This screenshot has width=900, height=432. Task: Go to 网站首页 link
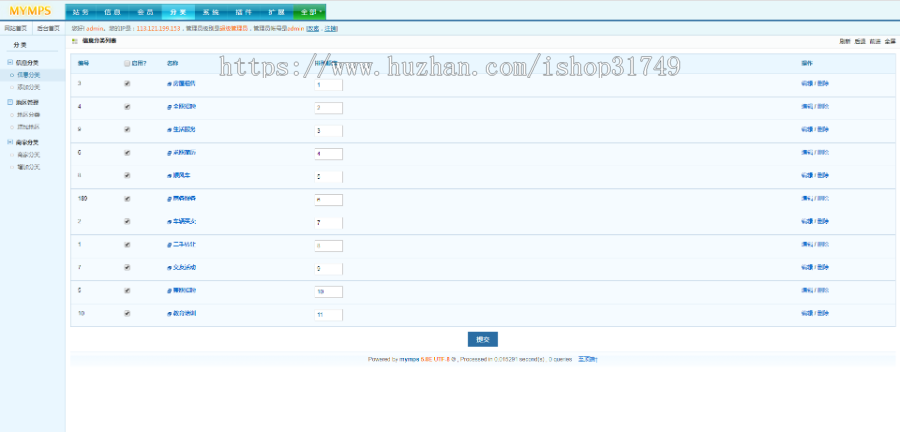click(x=15, y=28)
